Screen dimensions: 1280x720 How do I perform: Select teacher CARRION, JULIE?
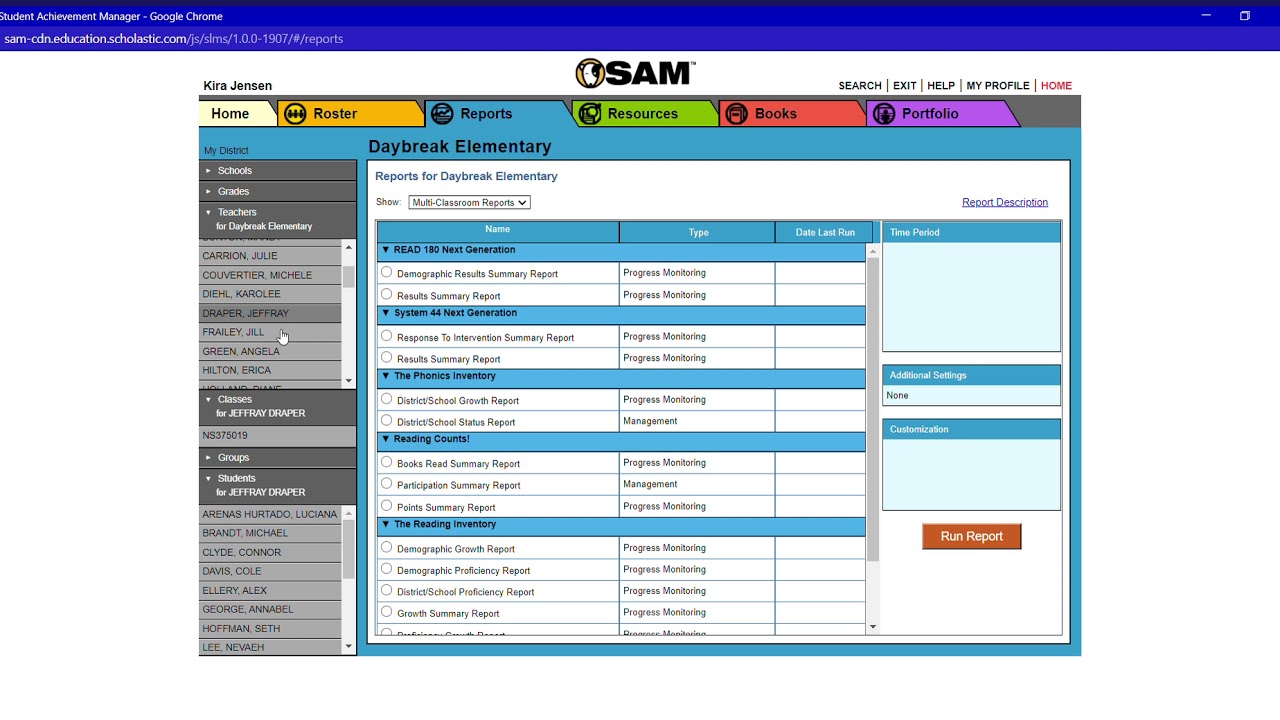pos(270,256)
